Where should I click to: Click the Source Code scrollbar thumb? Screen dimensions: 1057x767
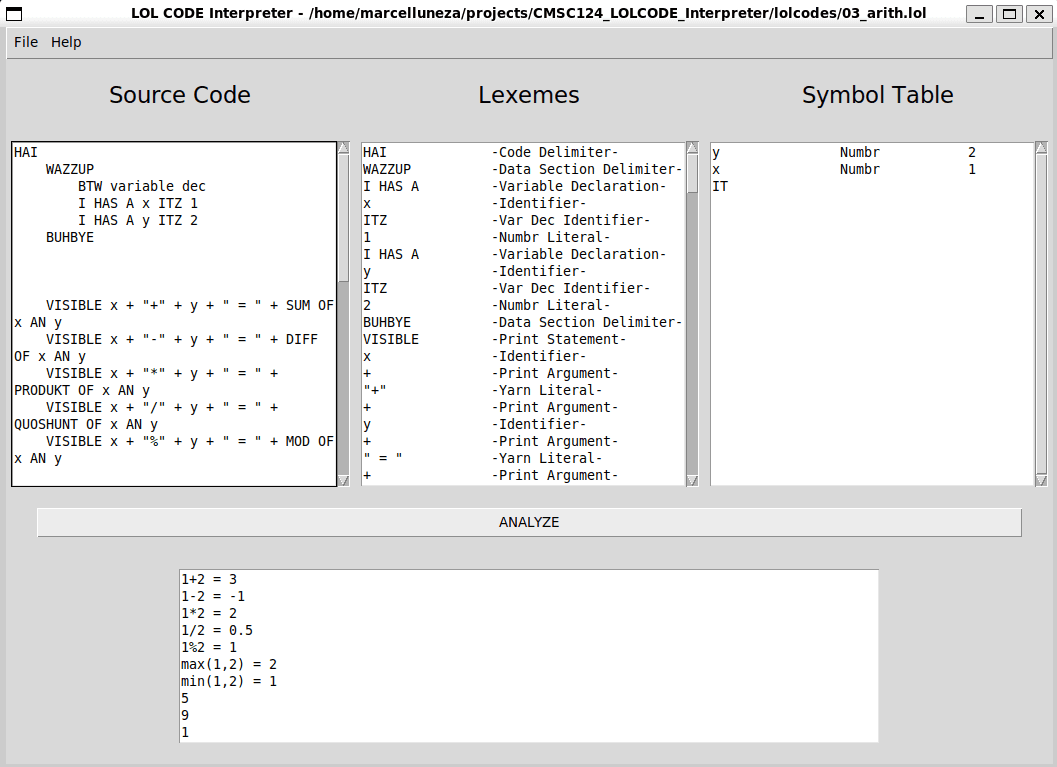tap(344, 218)
